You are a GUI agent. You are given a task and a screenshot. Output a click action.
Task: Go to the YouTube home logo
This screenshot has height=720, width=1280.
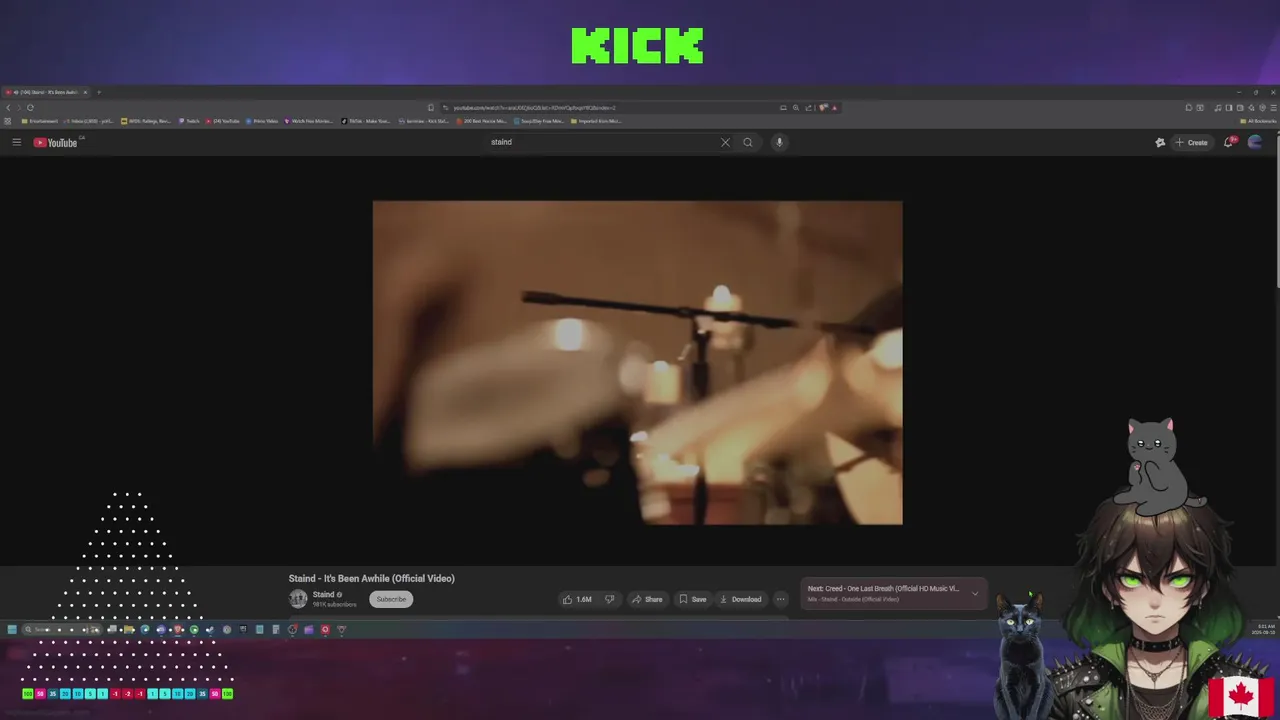(55, 142)
